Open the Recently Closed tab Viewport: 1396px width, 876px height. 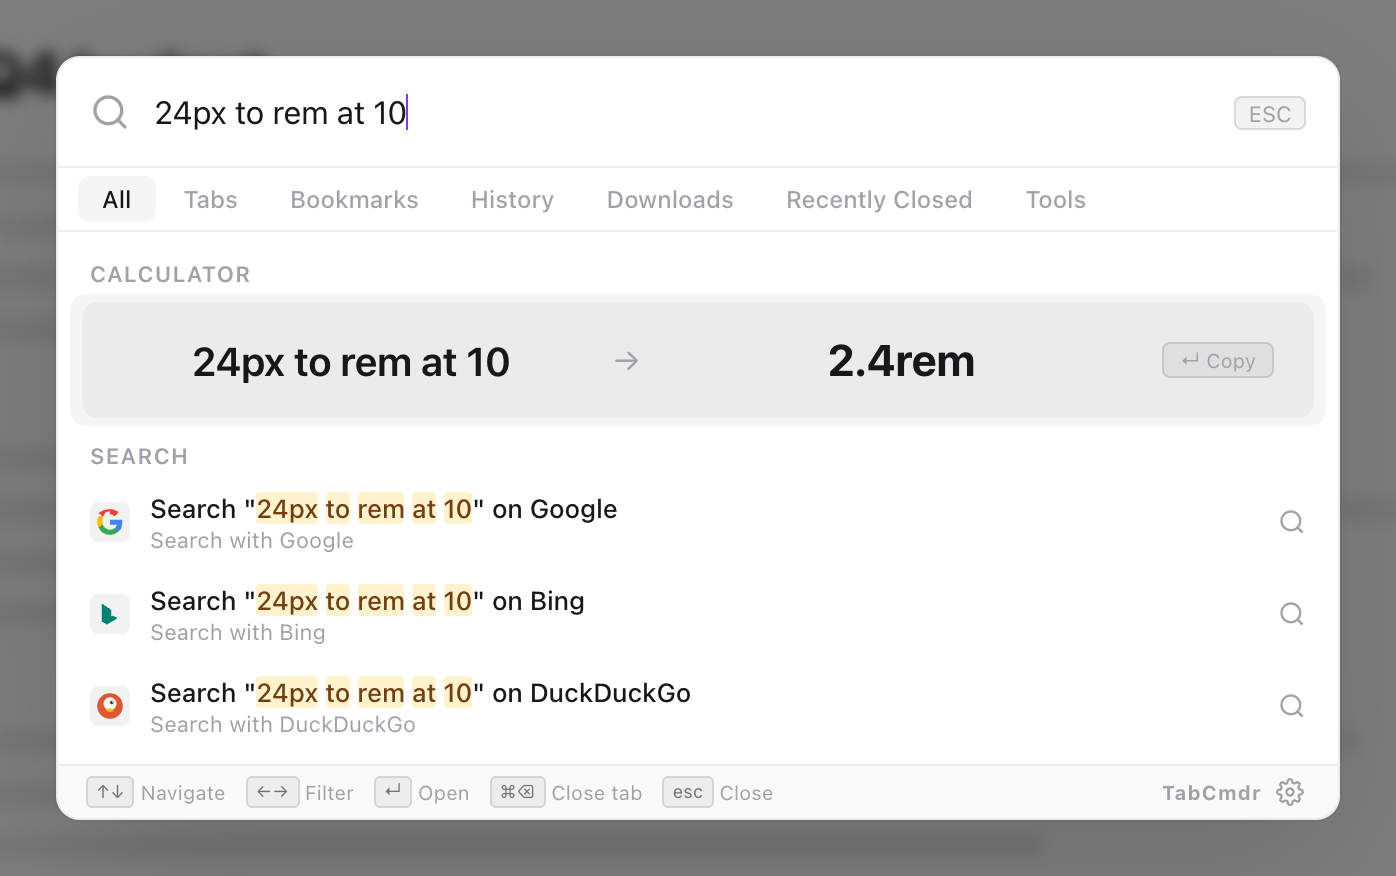click(x=879, y=199)
